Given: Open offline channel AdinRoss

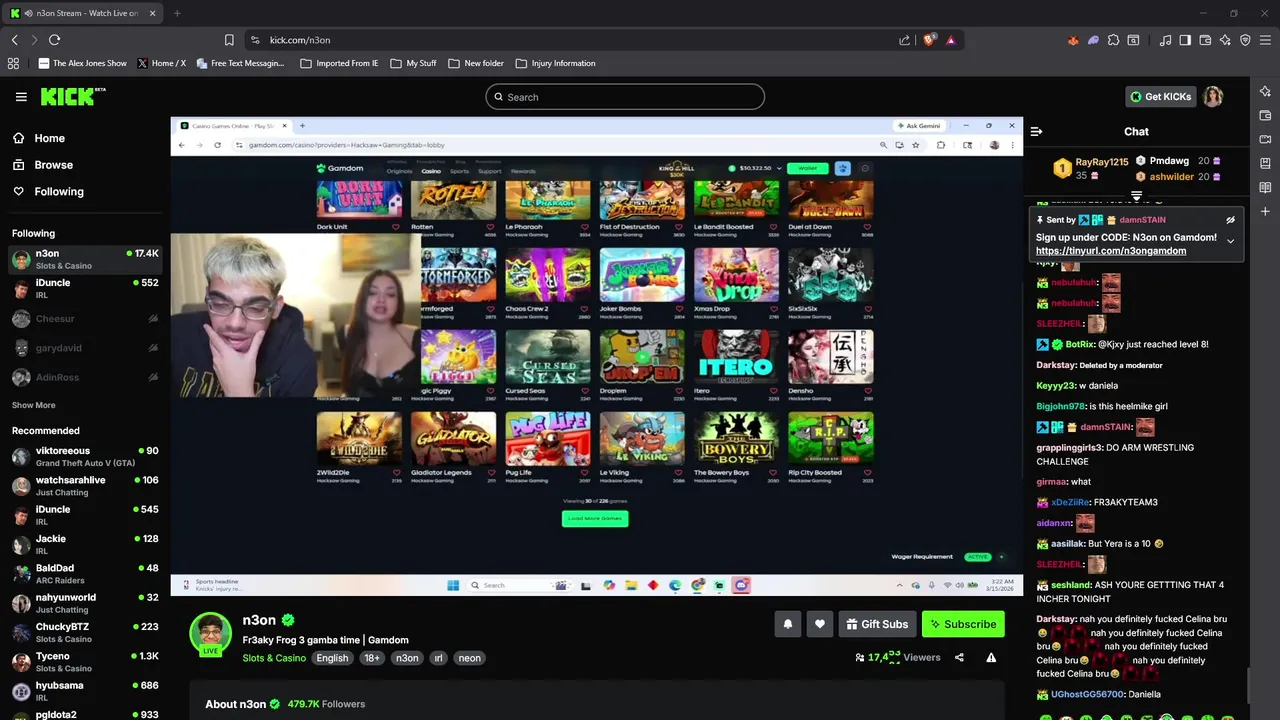Looking at the screenshot, I should (x=85, y=377).
